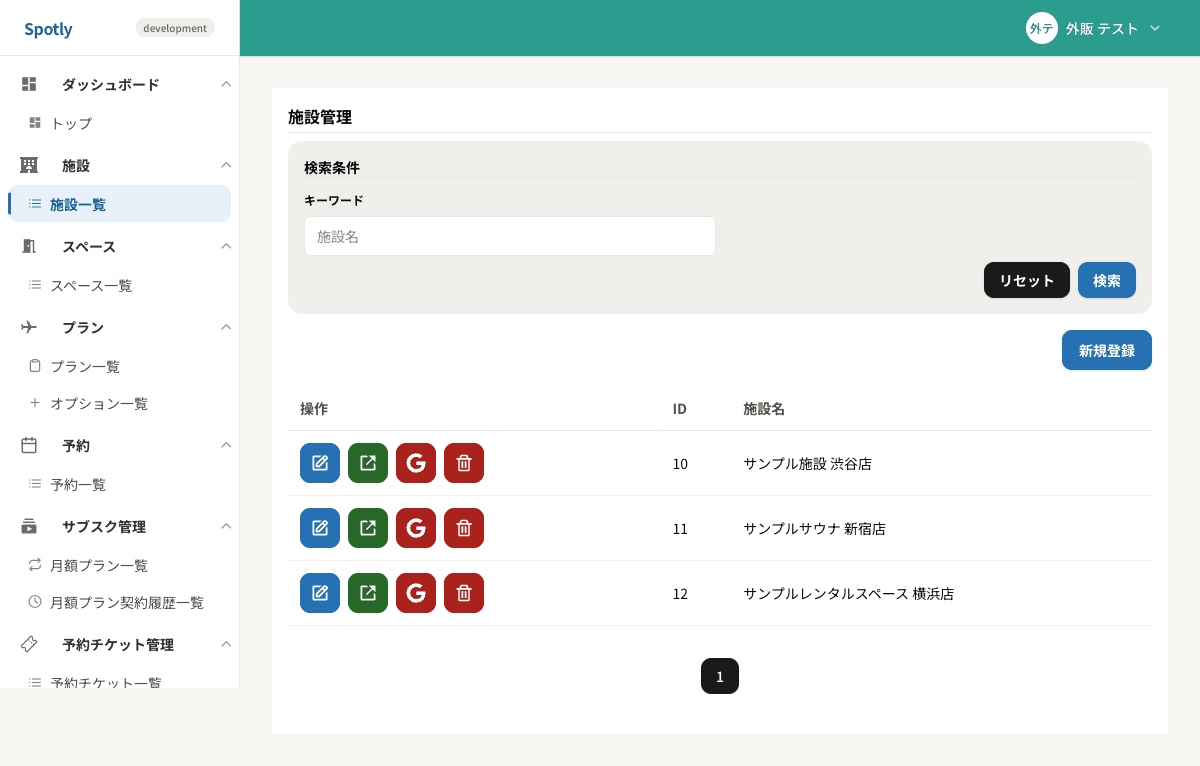Click the リセット button
Viewport: 1200px width, 766px height.
click(x=1027, y=280)
